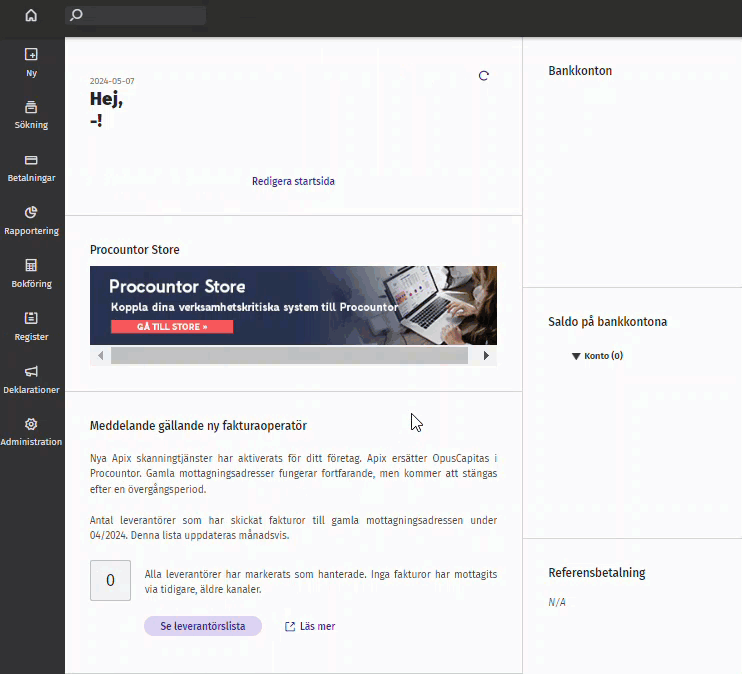Open the Procountor Store banner image
The height and width of the screenshot is (674, 742).
pyautogui.click(x=293, y=305)
